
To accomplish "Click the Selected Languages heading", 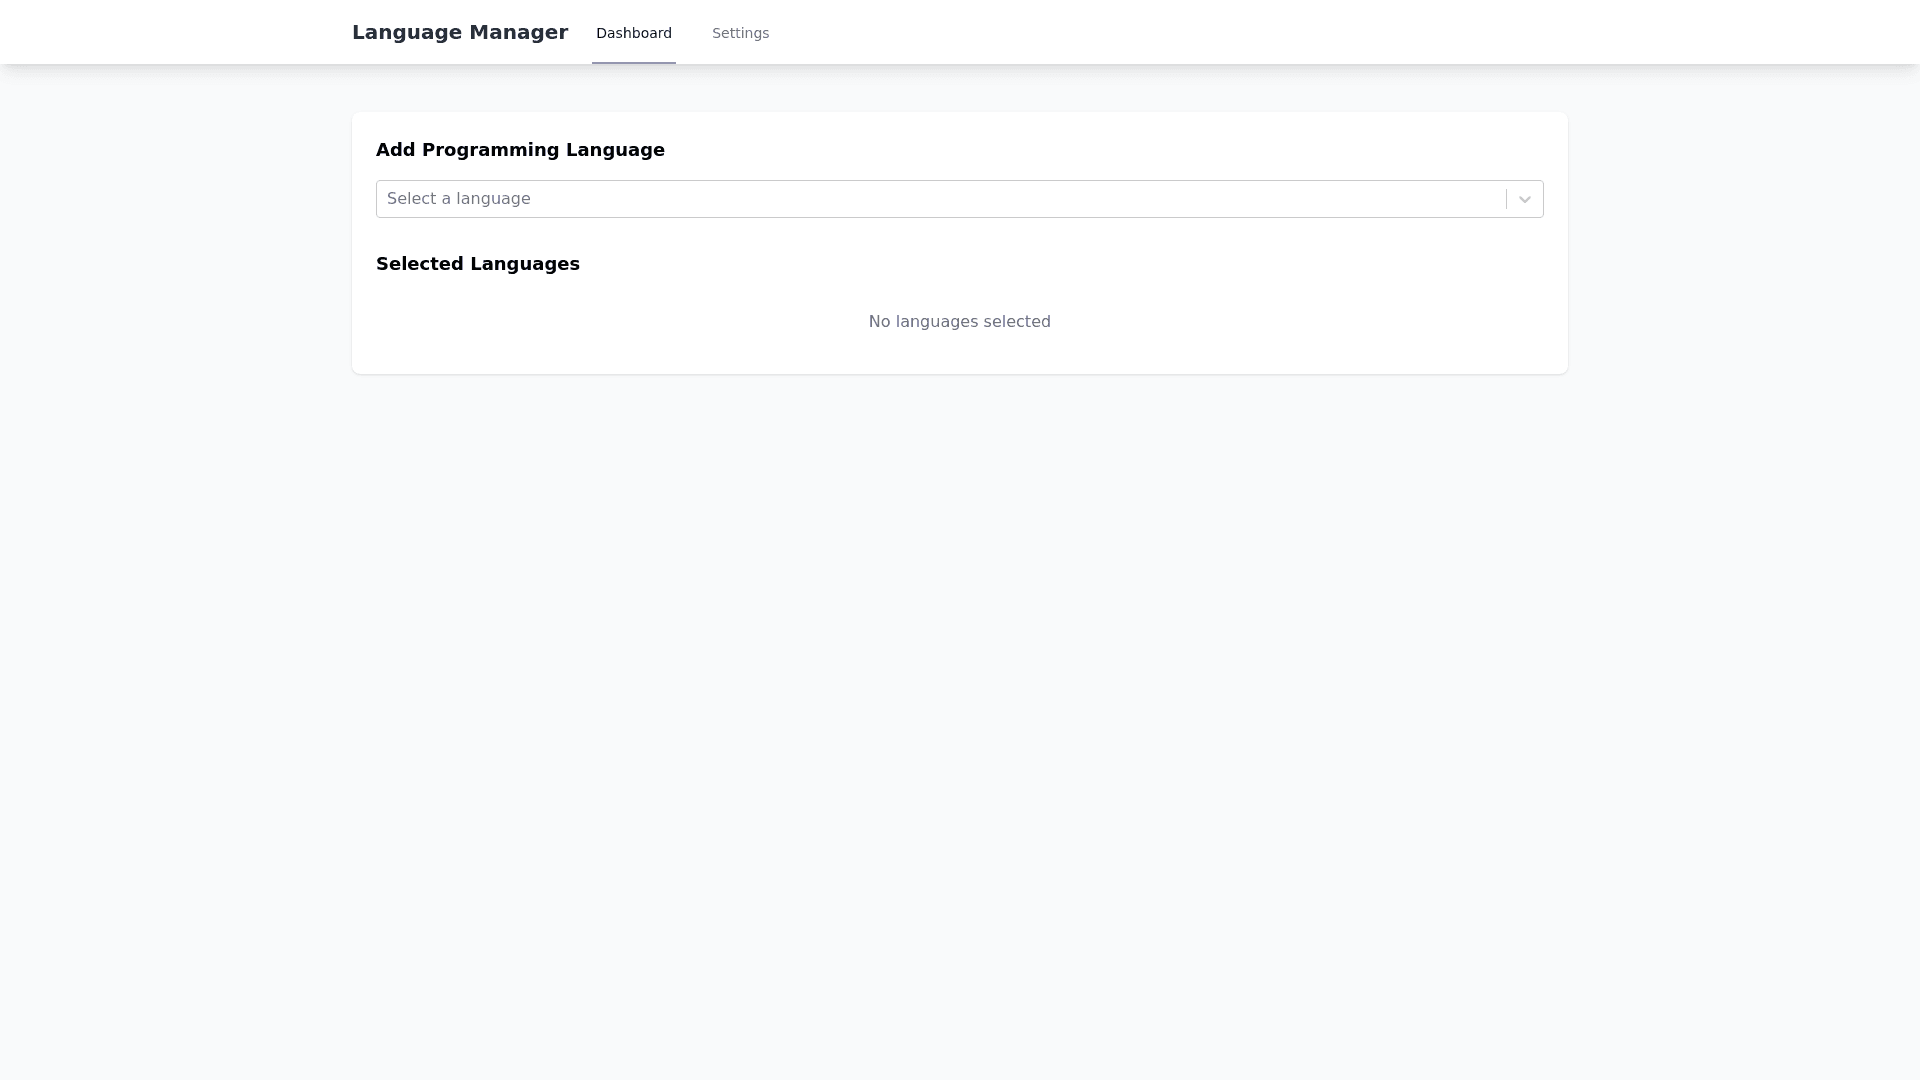I will click(x=477, y=264).
